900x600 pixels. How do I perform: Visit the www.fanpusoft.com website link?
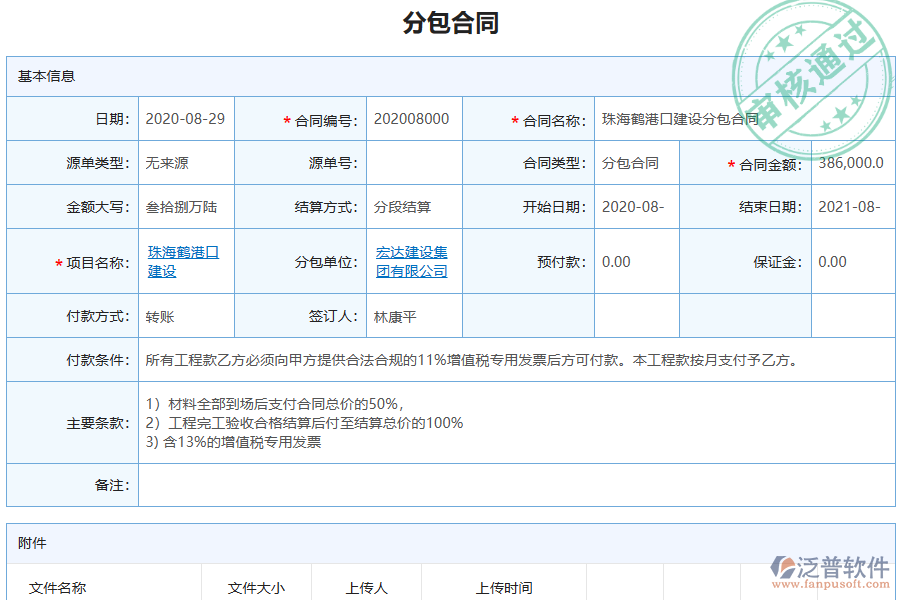(x=831, y=582)
